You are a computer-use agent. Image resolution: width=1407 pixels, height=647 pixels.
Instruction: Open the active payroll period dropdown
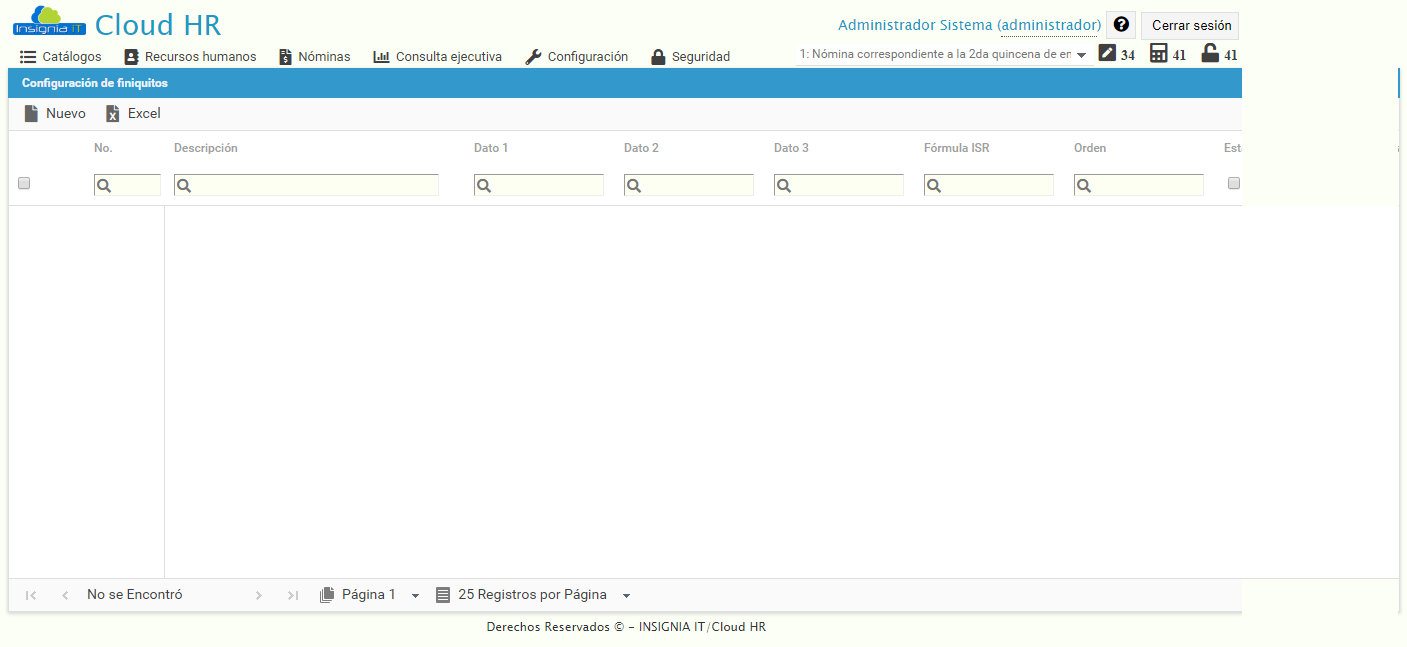pos(1083,54)
